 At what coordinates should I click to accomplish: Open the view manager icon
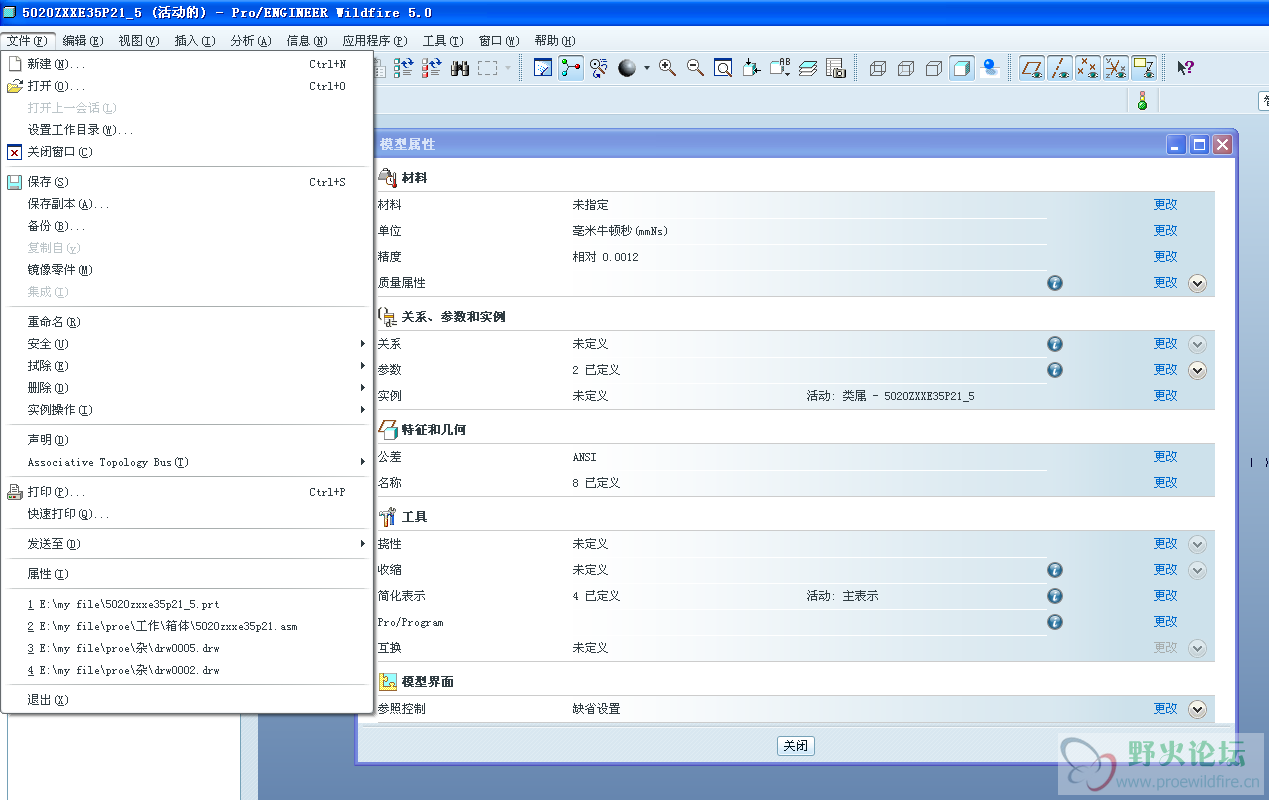[x=836, y=68]
